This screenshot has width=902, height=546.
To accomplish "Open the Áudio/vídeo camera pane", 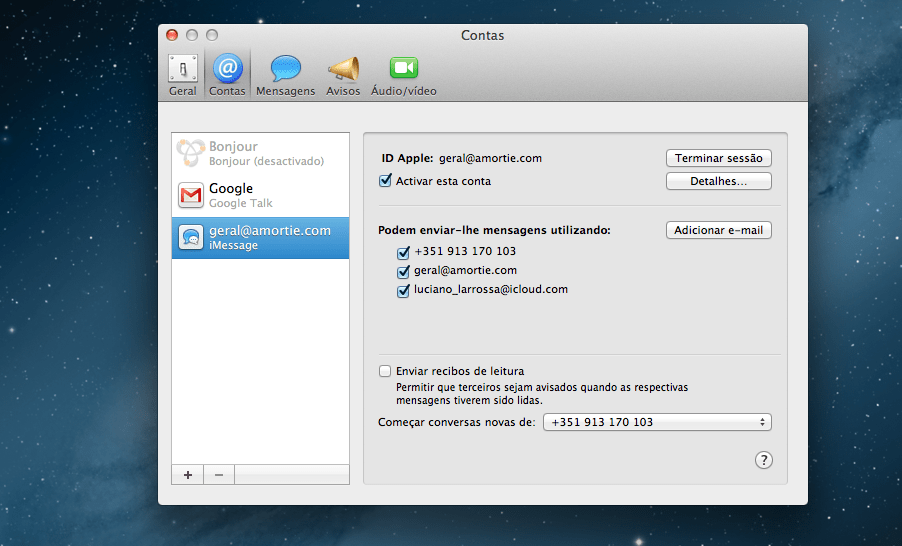I will tap(404, 75).
